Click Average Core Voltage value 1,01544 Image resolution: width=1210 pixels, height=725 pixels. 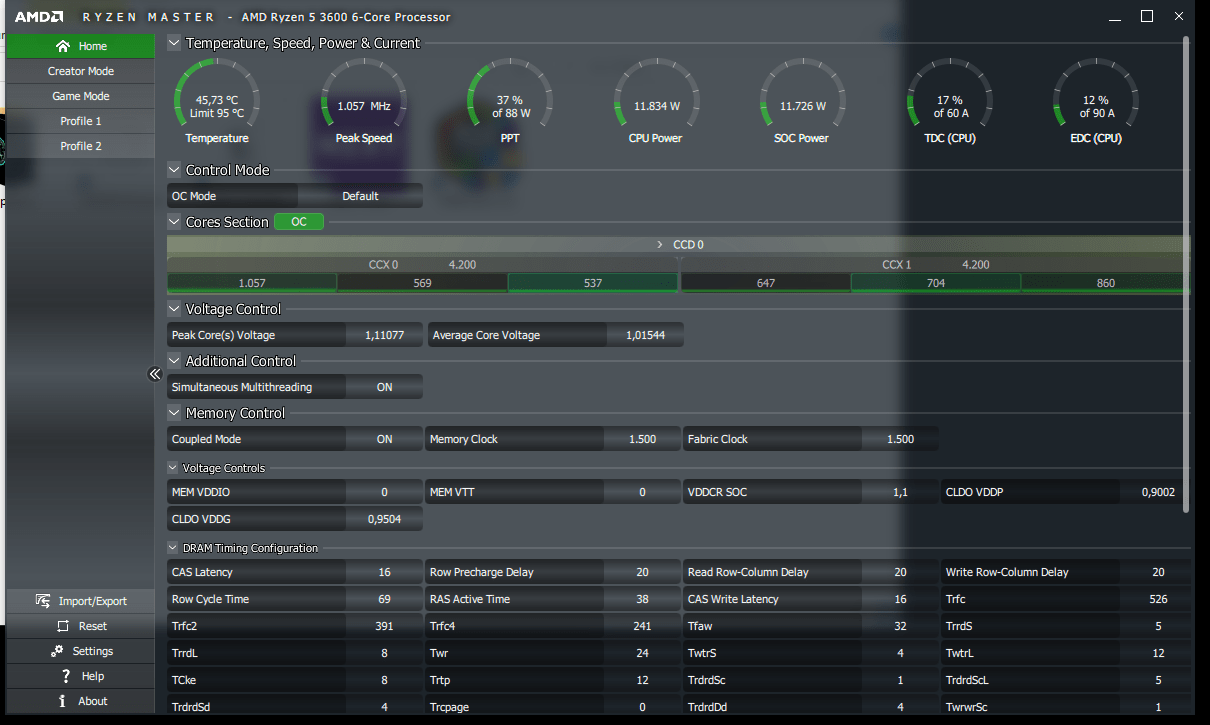pos(644,335)
